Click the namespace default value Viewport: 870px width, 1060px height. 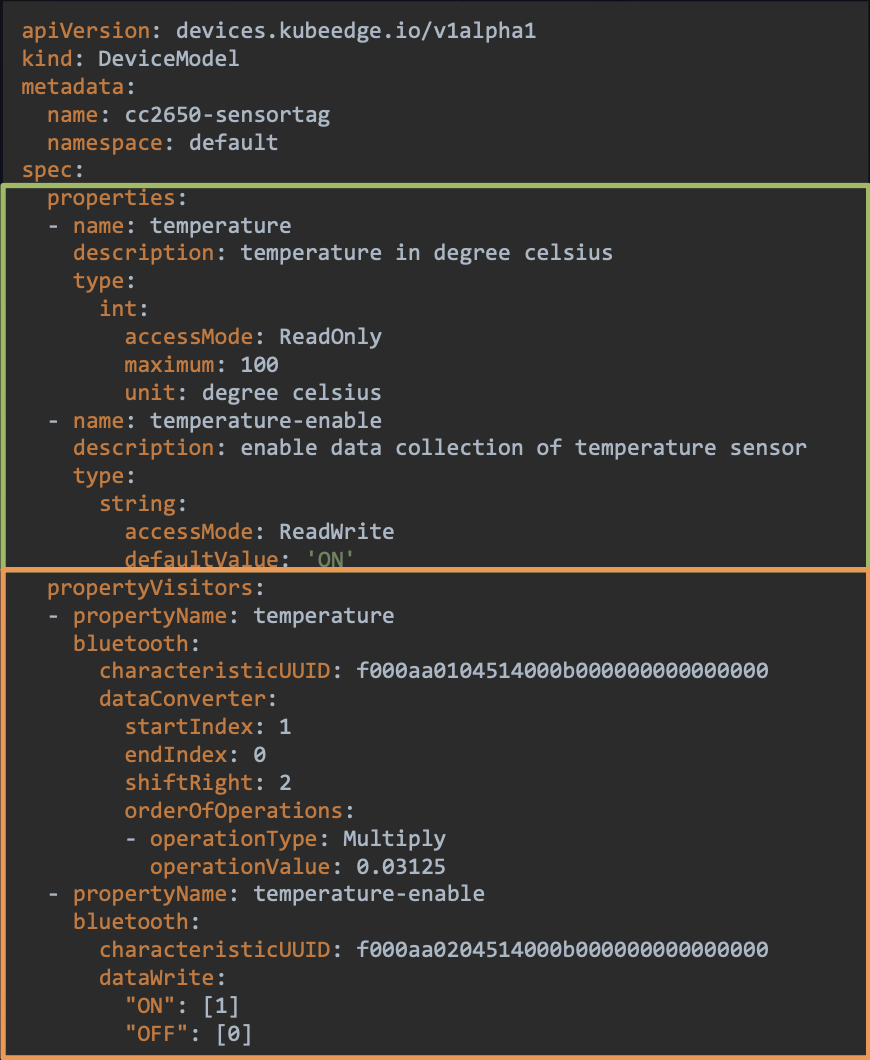click(233, 143)
